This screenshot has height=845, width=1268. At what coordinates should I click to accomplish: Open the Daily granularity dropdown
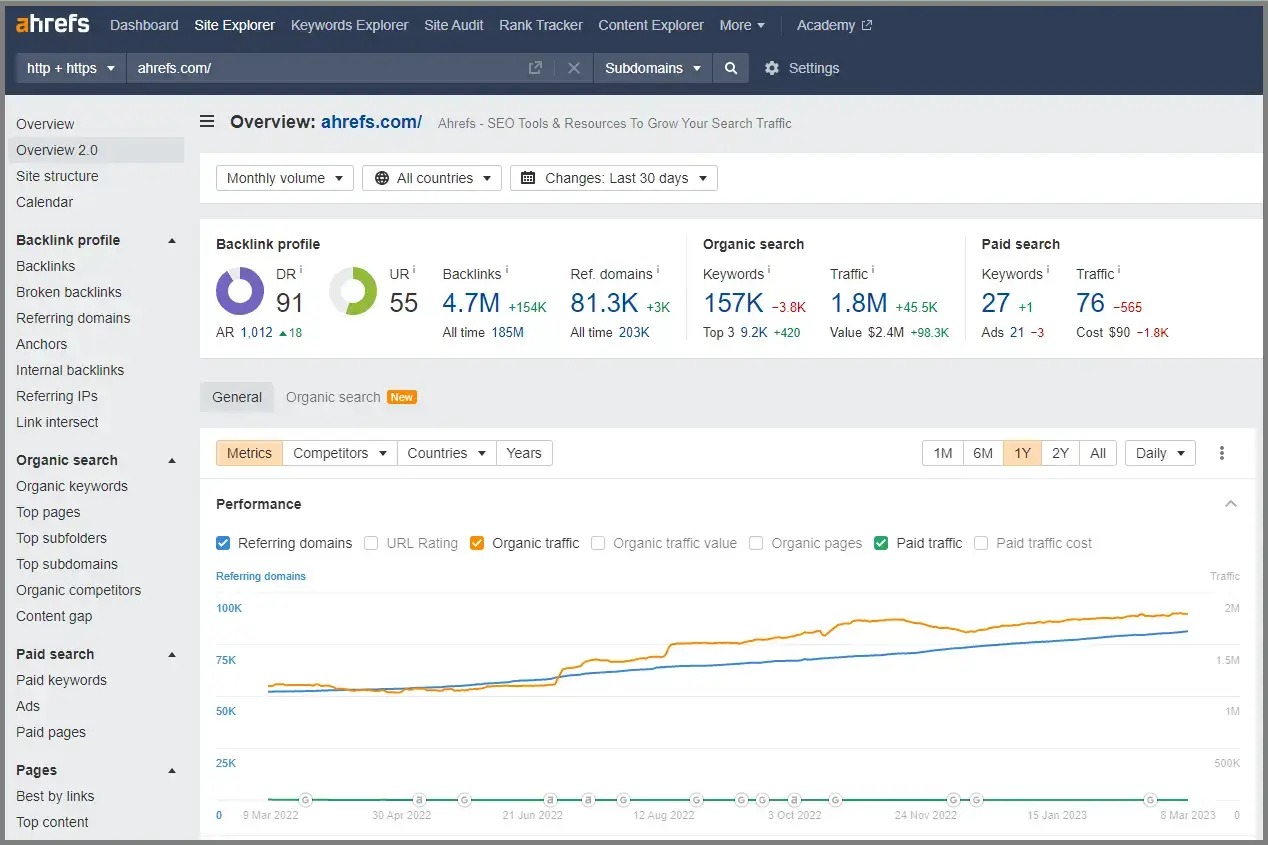click(x=1161, y=453)
